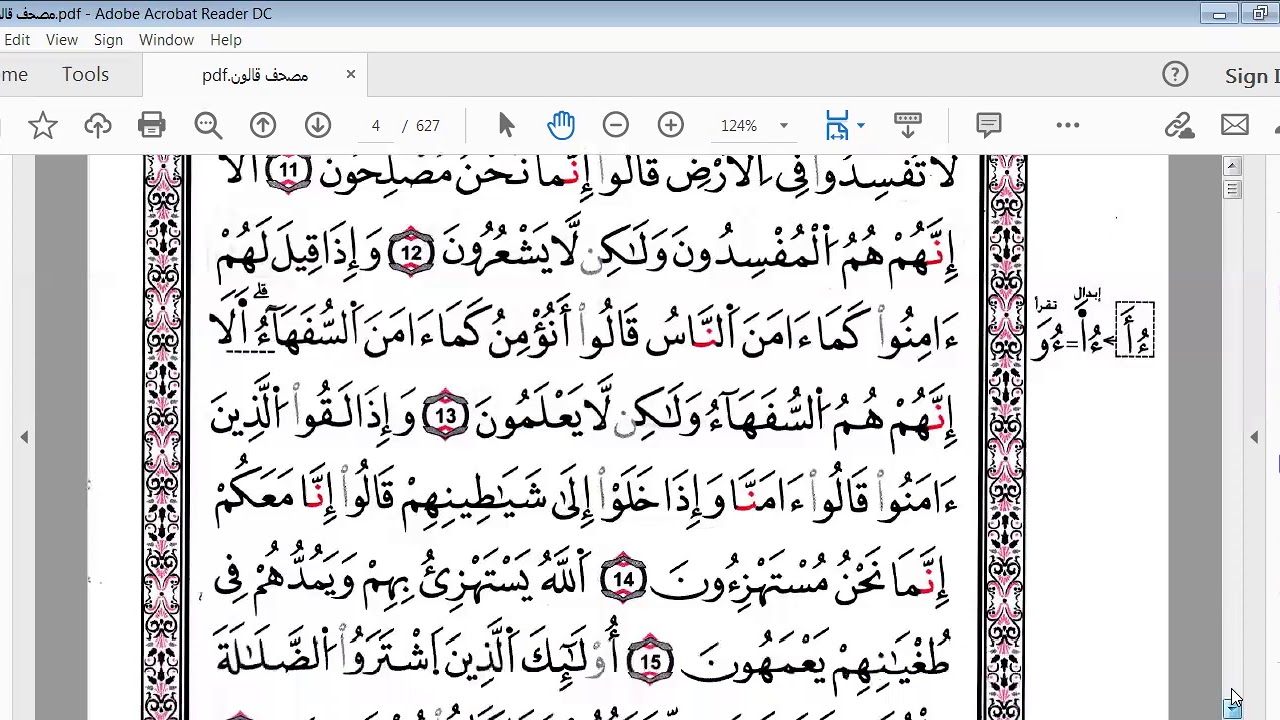
Task: Click verse marker 13 in the page
Action: click(445, 416)
